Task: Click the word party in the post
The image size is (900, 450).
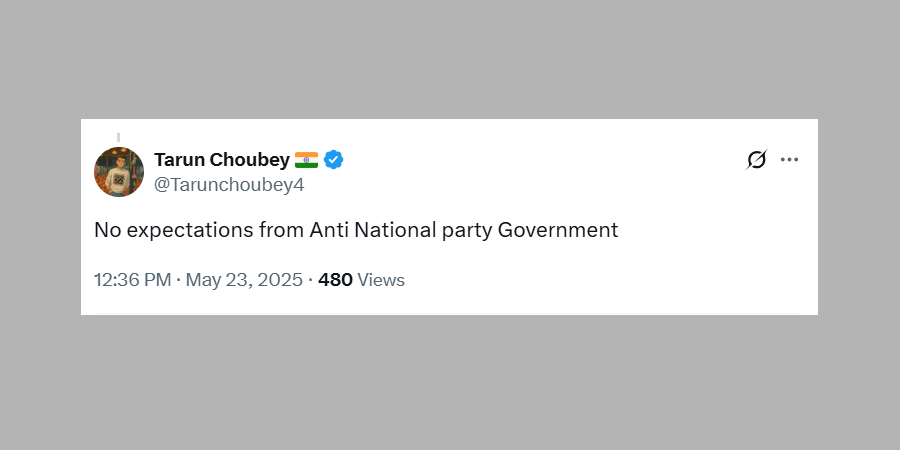Action: click(466, 230)
